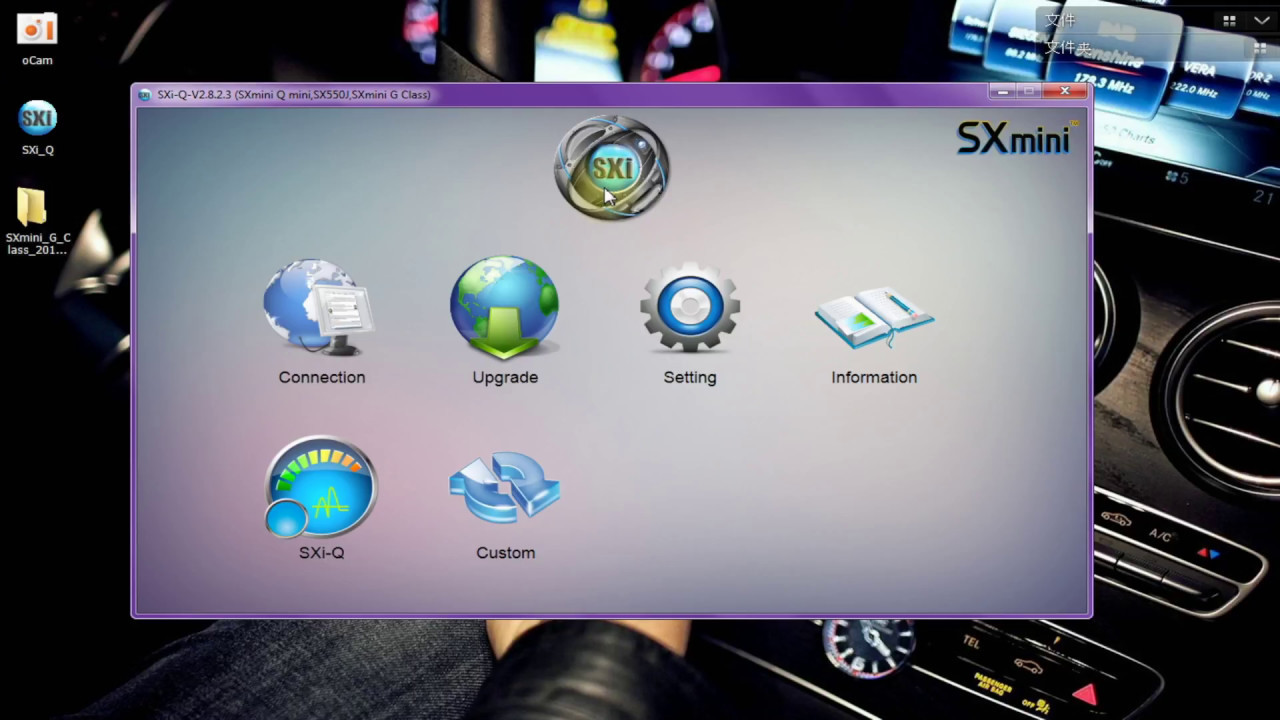Click the Setting label
Screen dimensions: 1280x720
(x=690, y=377)
